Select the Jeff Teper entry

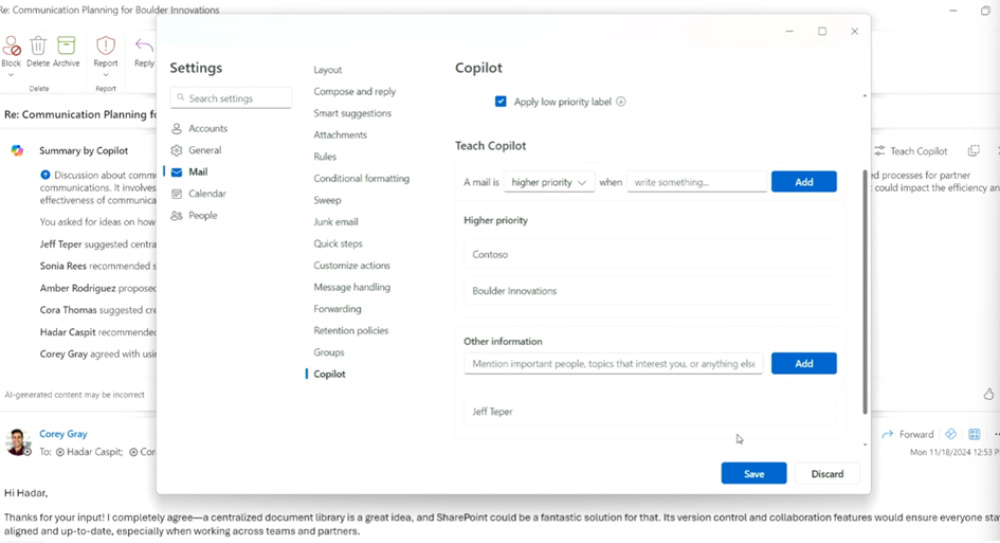(x=650, y=412)
